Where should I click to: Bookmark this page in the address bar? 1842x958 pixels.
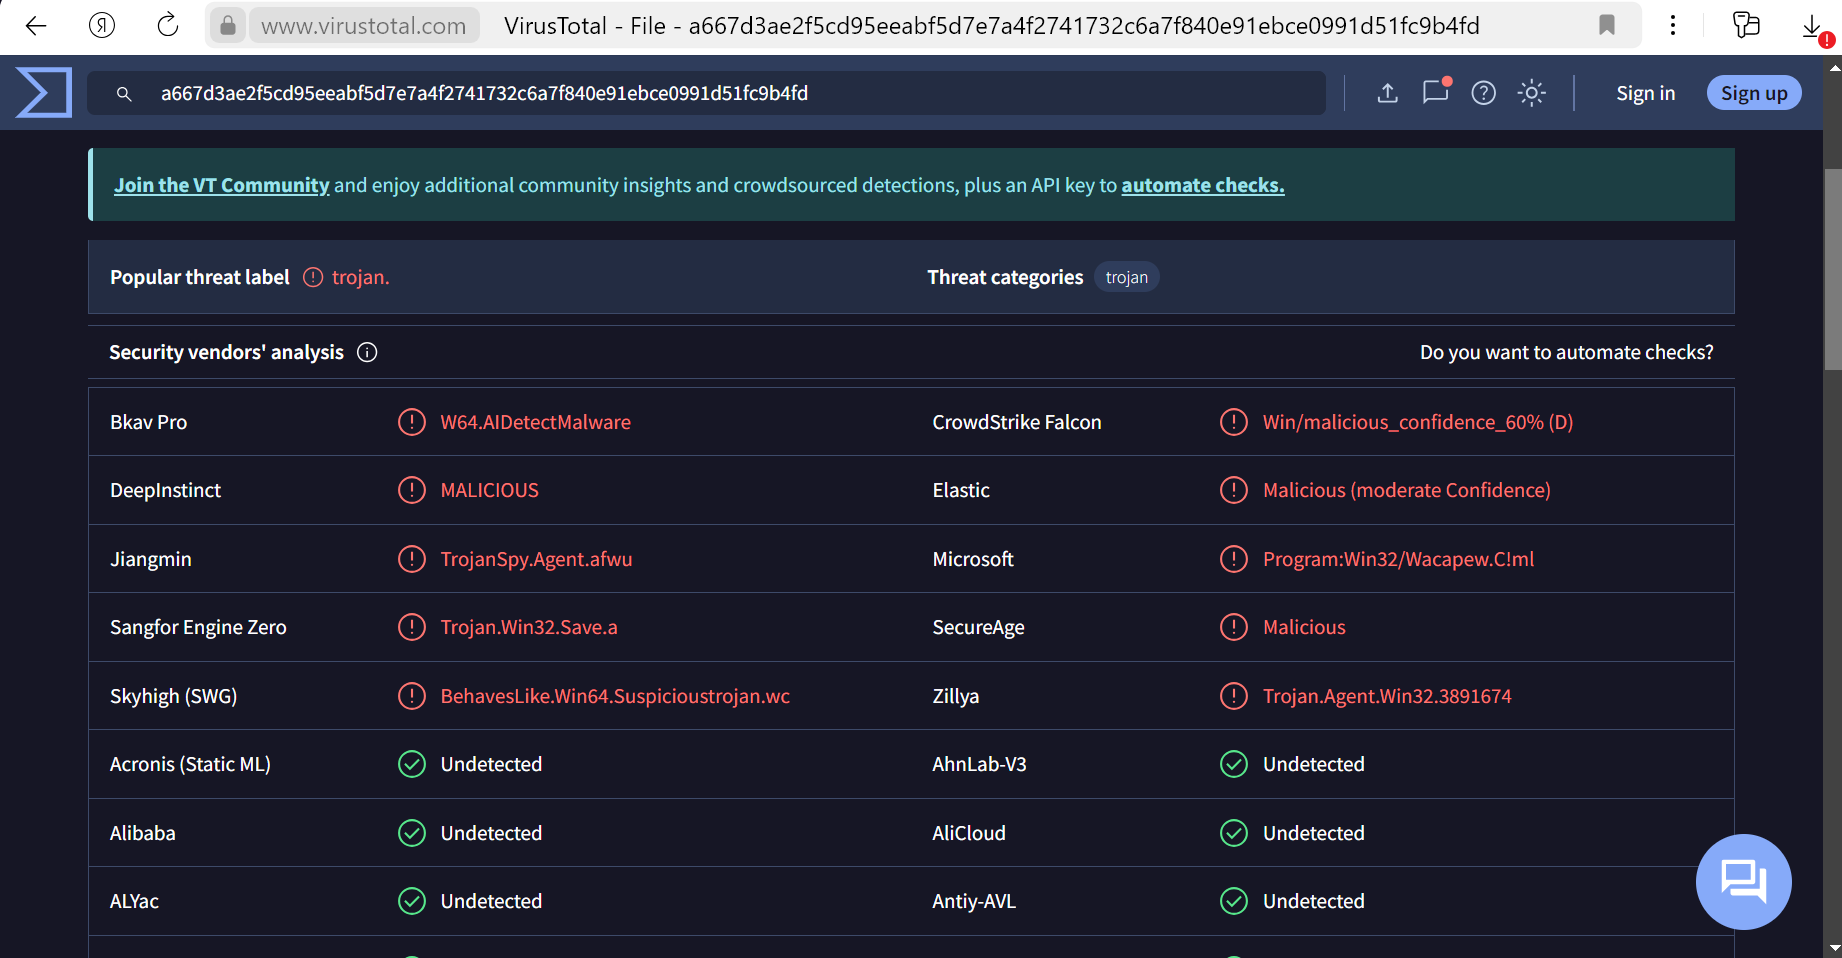[x=1607, y=25]
